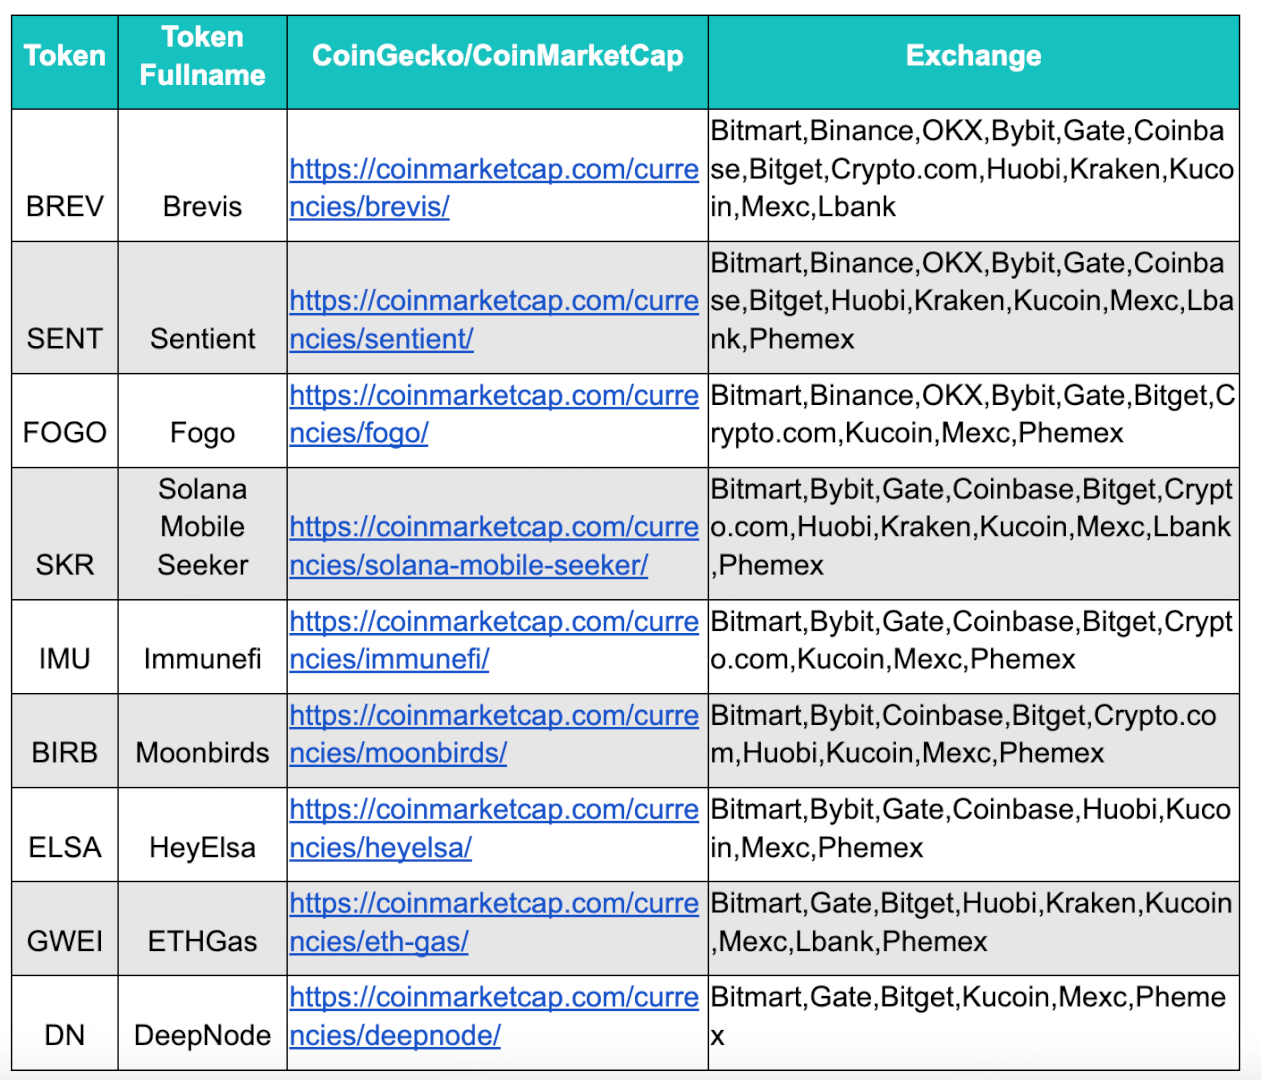Open the Solana Mobile Seeker link
Image resolution: width=1261 pixels, height=1080 pixels.
click(493, 527)
